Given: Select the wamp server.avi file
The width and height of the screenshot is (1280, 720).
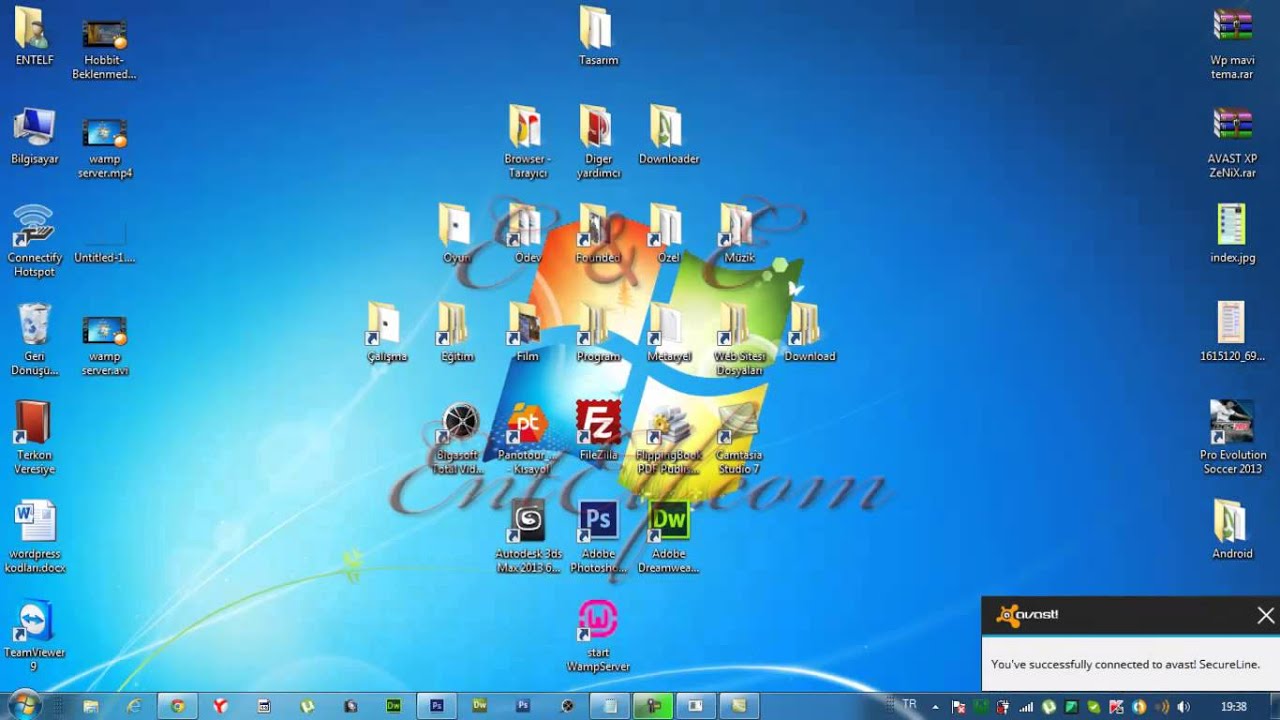Looking at the screenshot, I should tap(104, 345).
